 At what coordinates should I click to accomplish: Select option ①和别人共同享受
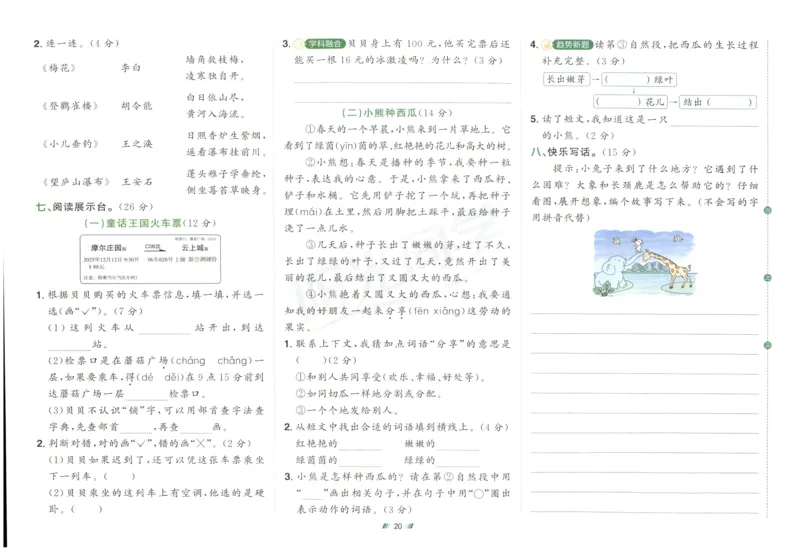(x=390, y=377)
